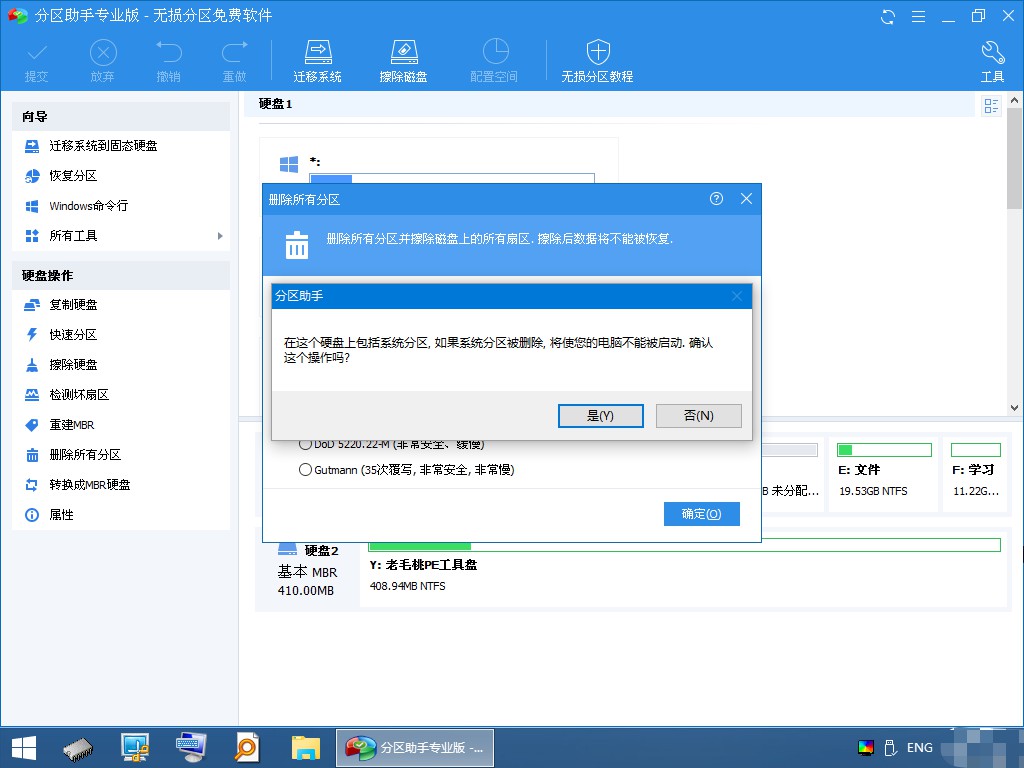Open File Explorer from the taskbar

[x=306, y=748]
